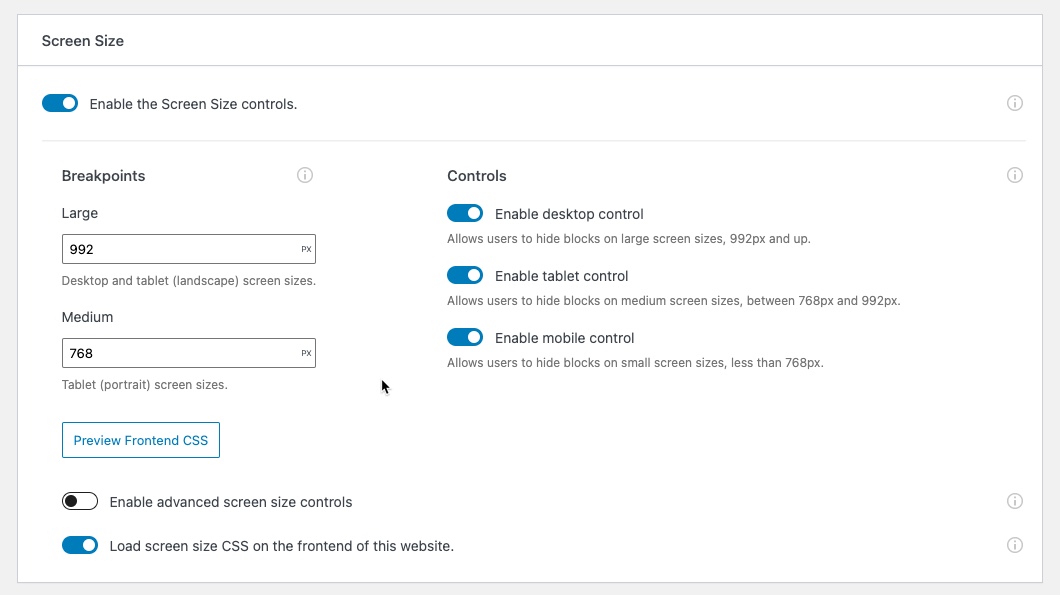1060x595 pixels.
Task: Show info for Load screen size CSS
Action: (1014, 545)
